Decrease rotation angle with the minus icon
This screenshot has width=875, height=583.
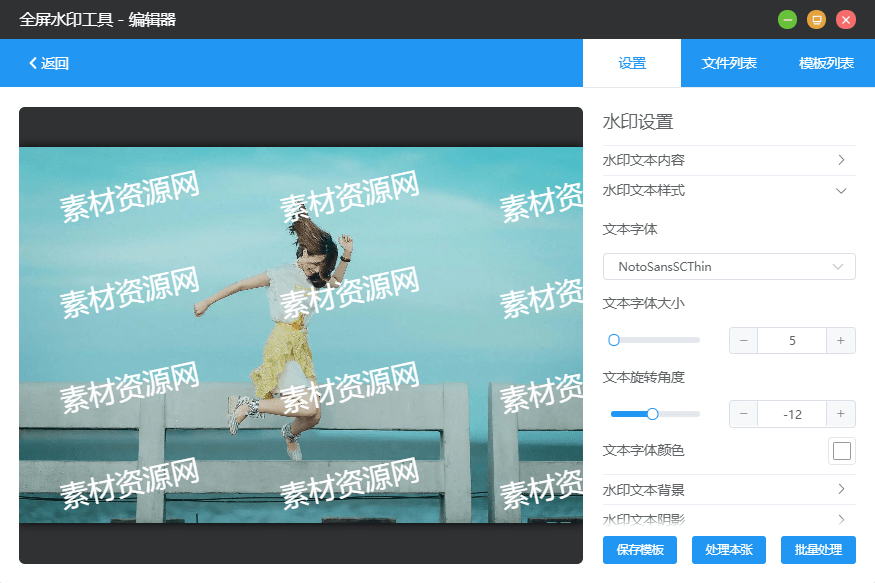pyautogui.click(x=744, y=414)
